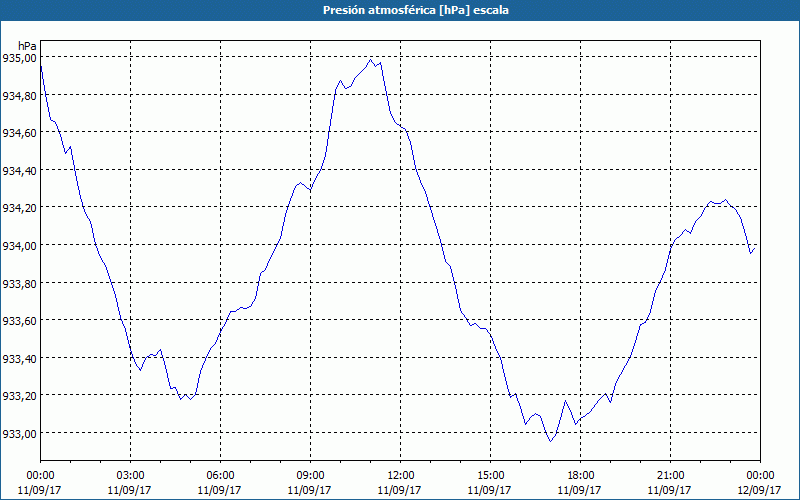Select the 935,00 y-axis value
Screen dimensions: 800x500
[x=19, y=58]
